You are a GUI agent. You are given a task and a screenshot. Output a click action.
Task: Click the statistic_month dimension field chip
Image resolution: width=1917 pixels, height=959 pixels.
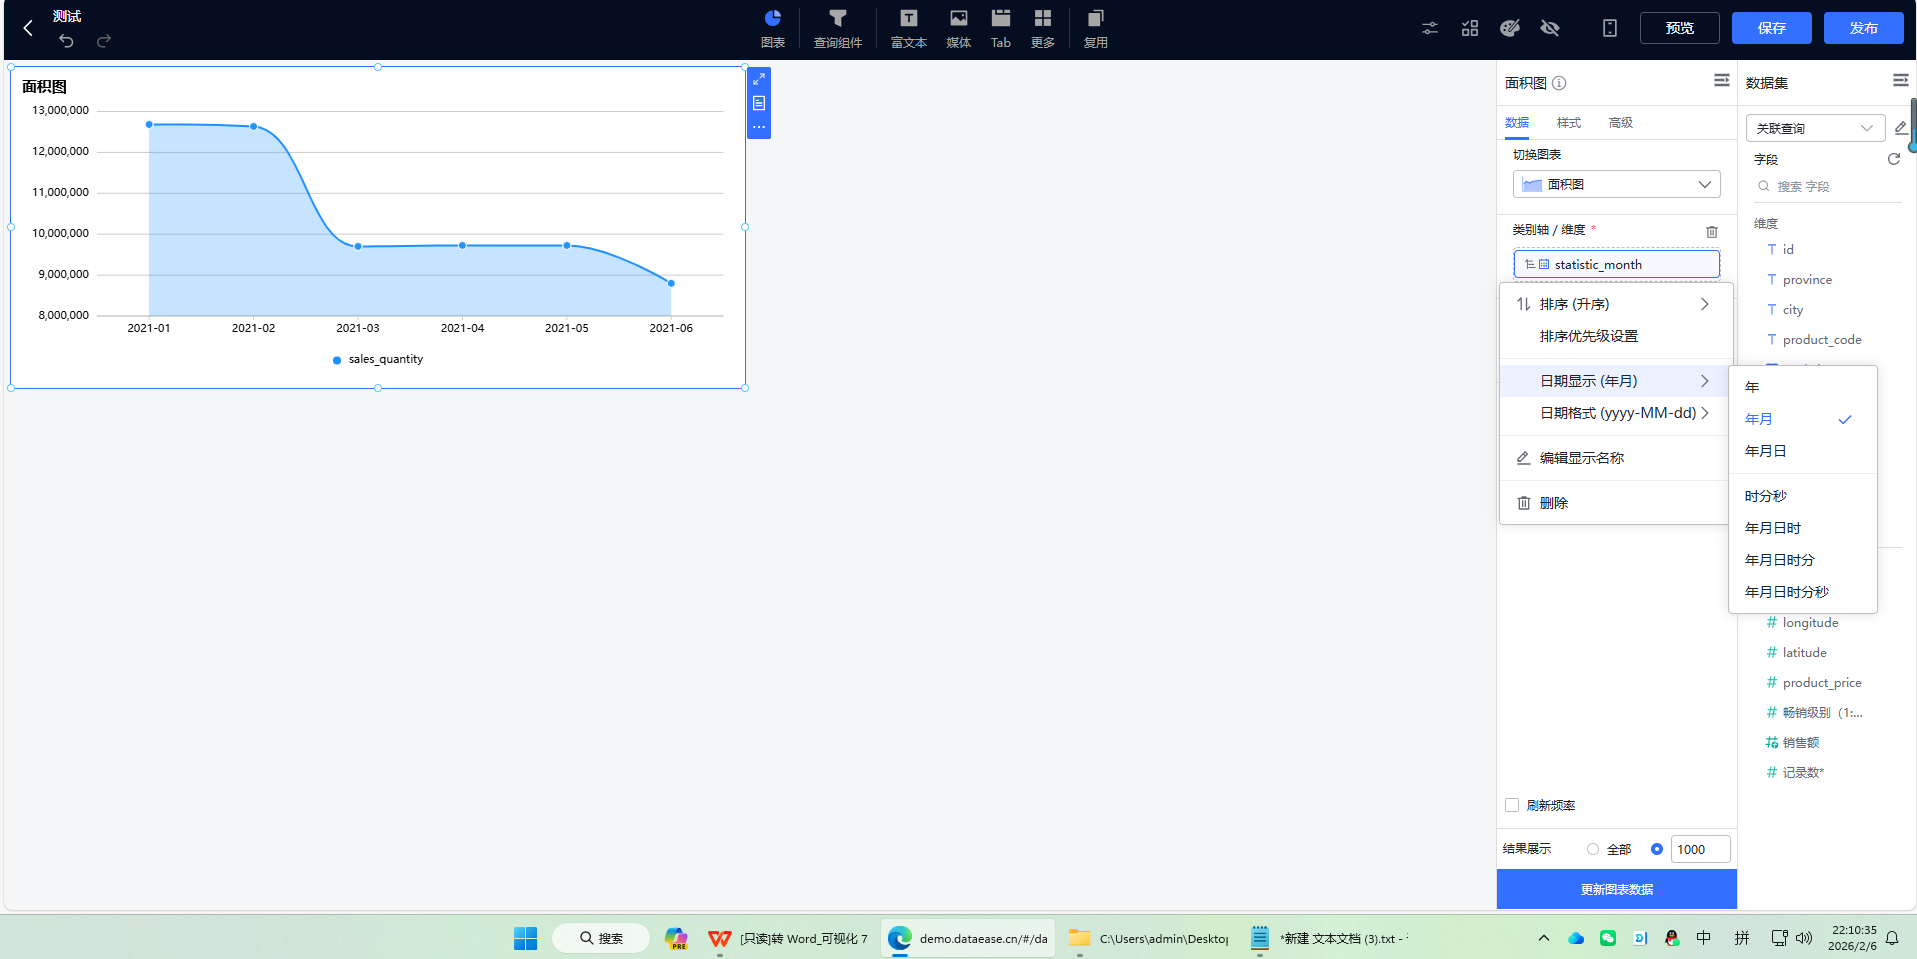point(1617,264)
